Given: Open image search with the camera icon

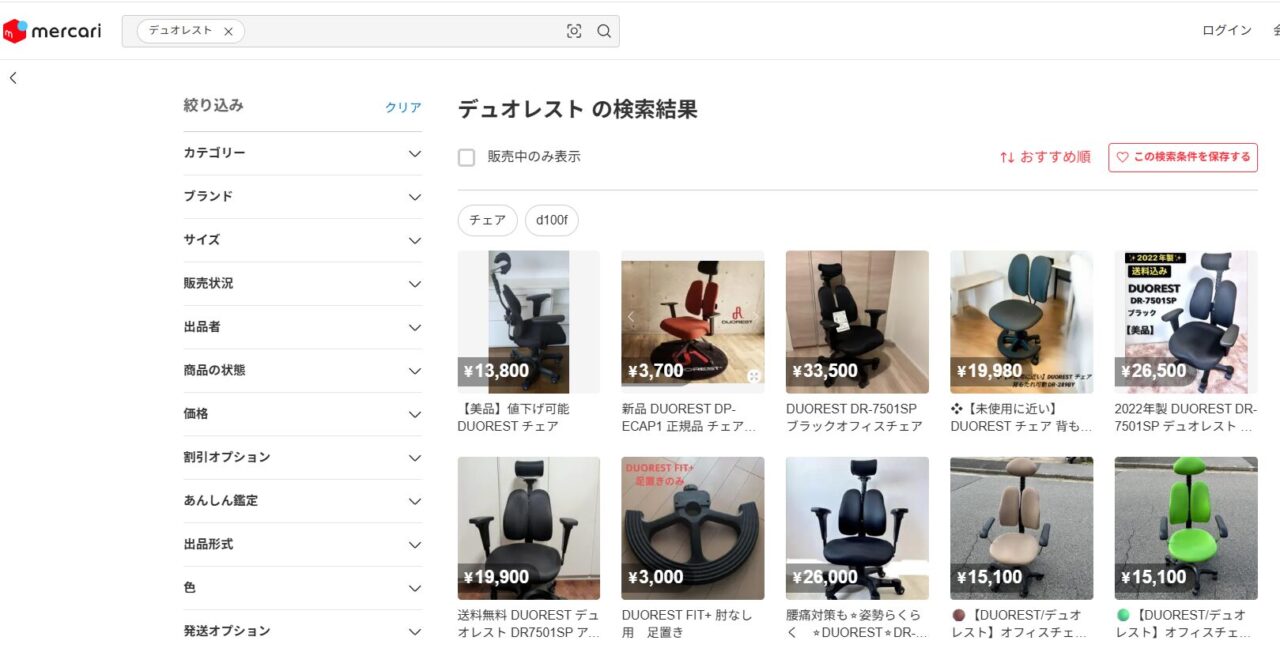Looking at the screenshot, I should pos(573,31).
